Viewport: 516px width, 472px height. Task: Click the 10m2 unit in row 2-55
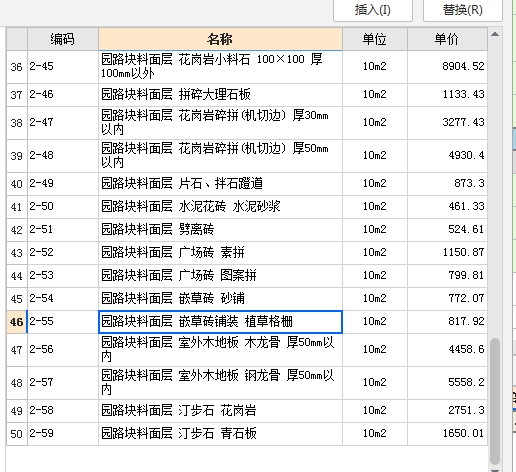pyautogui.click(x=375, y=322)
